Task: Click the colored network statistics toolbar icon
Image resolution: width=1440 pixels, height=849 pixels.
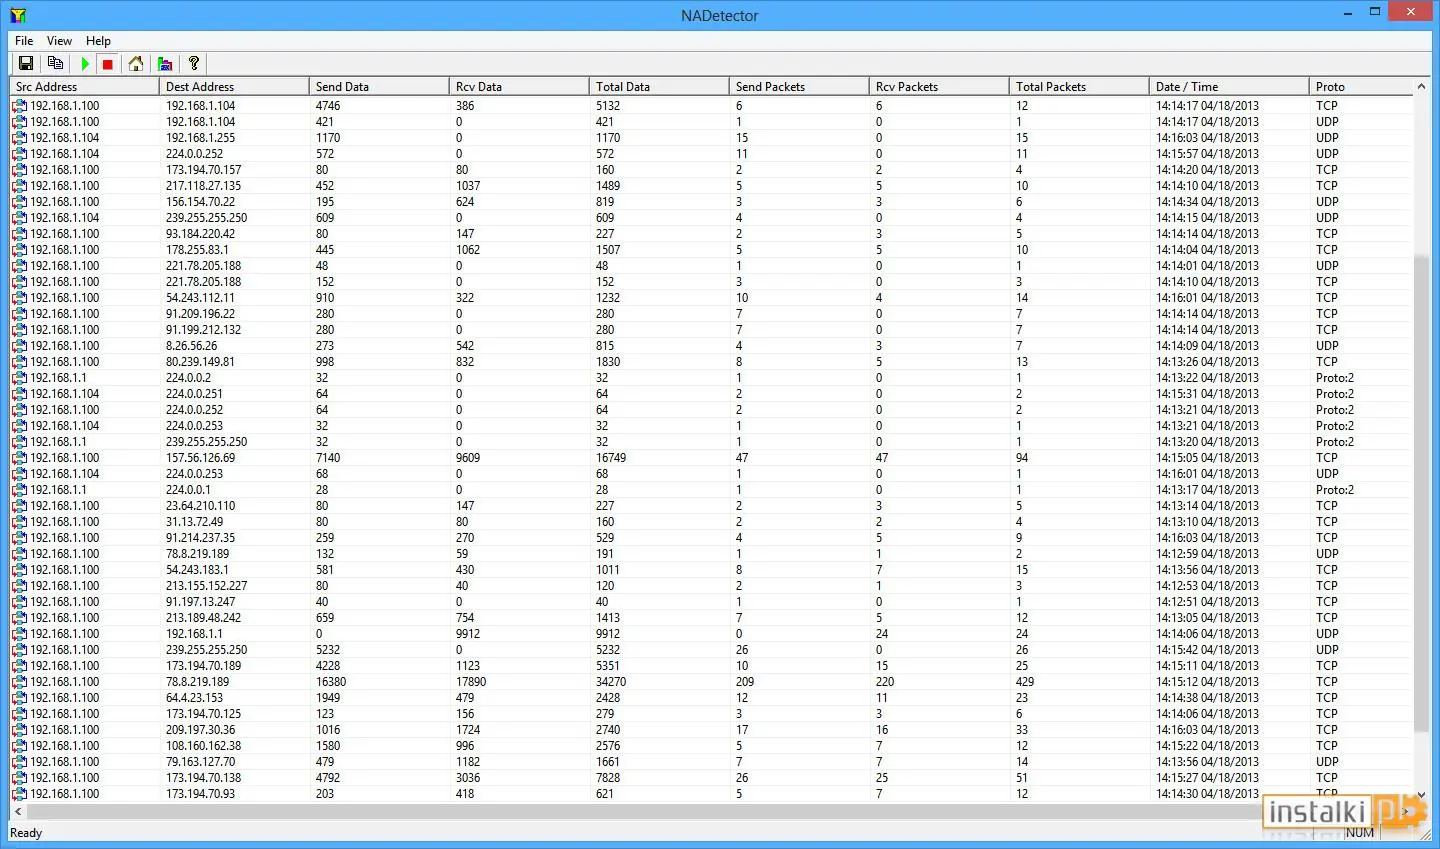Action: tap(165, 64)
